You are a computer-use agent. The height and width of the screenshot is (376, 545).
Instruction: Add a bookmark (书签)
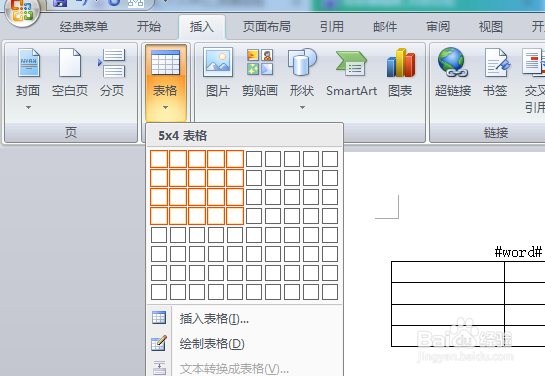click(495, 73)
